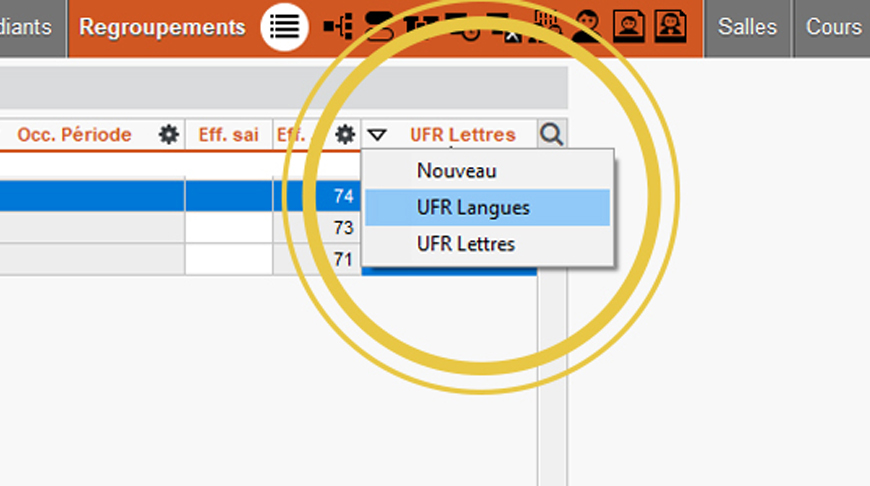Open the student person silhouette icon
The image size is (870, 486).
pyautogui.click(x=587, y=26)
